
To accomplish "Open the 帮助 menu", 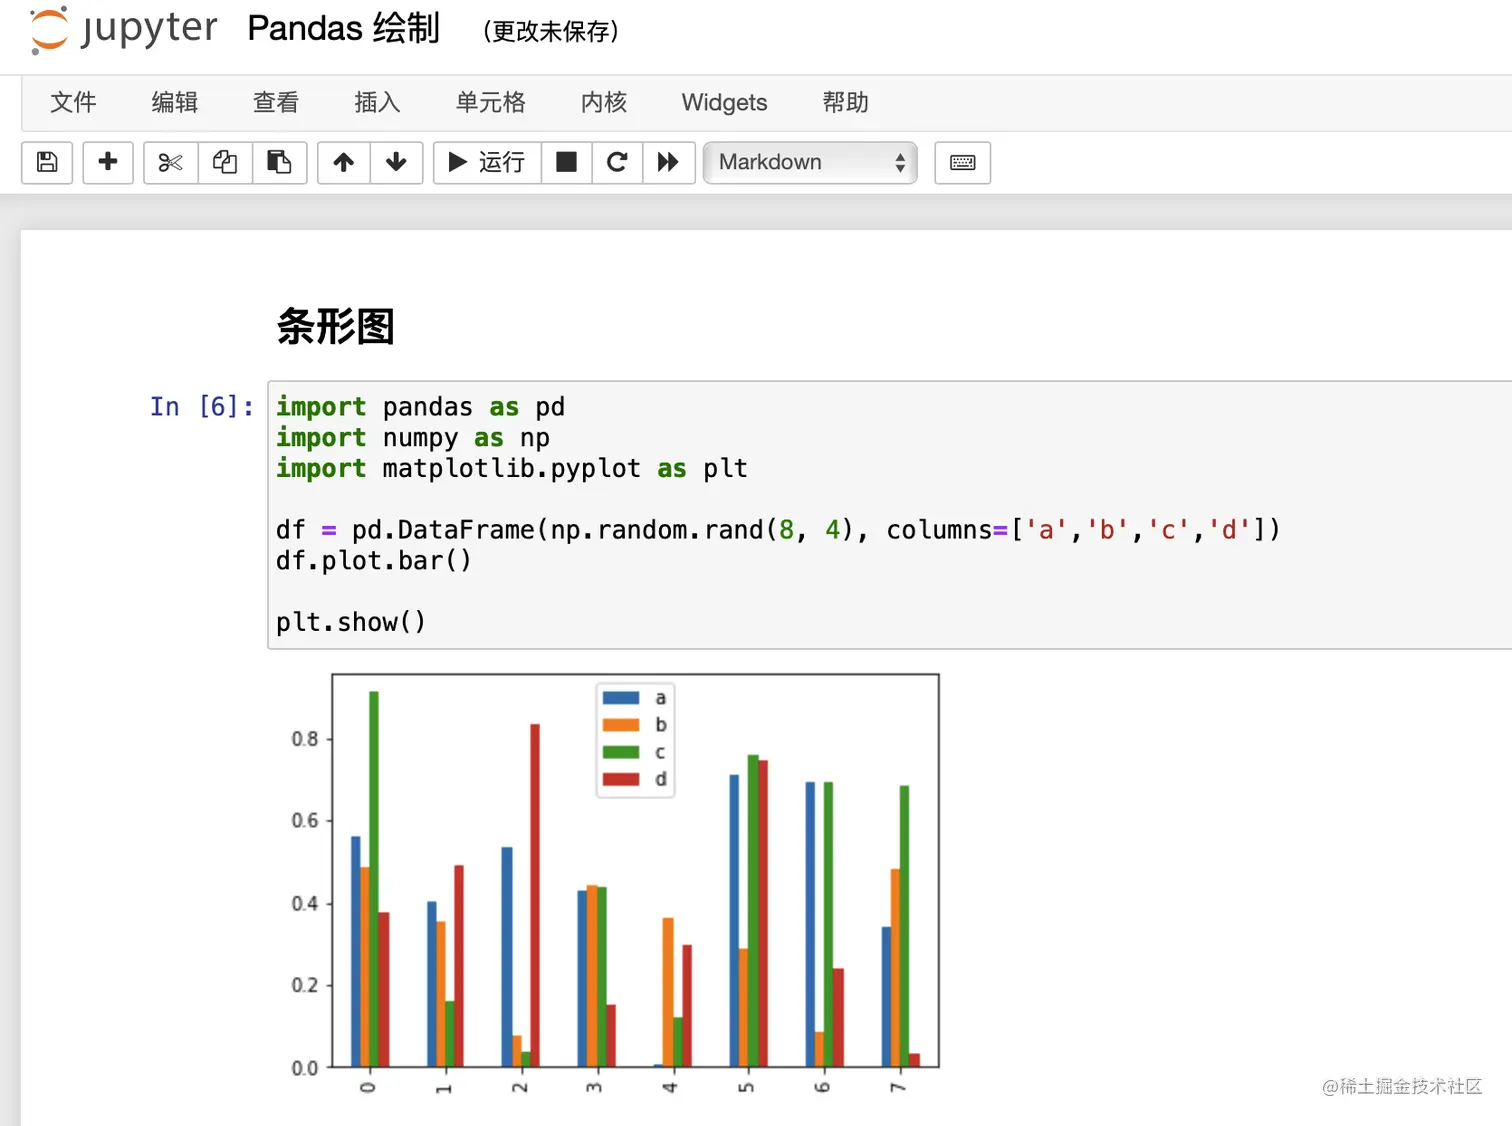I will pos(845,102).
